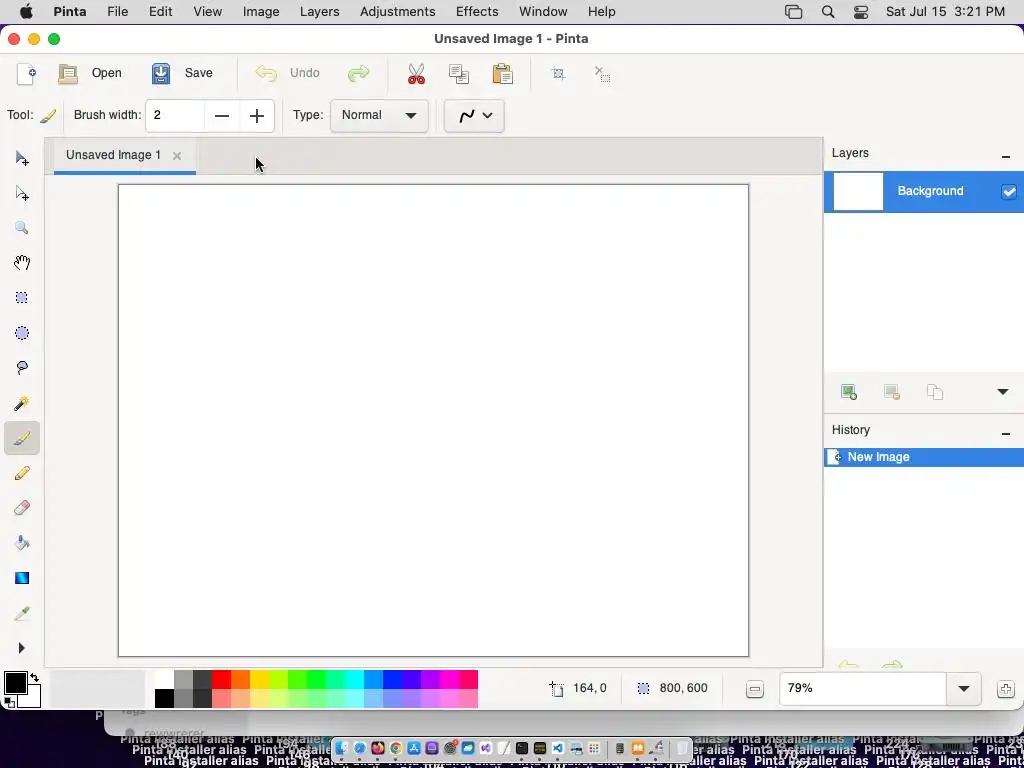Click the Copy icon in toolbar
Viewport: 1024px width, 768px height.
point(459,74)
